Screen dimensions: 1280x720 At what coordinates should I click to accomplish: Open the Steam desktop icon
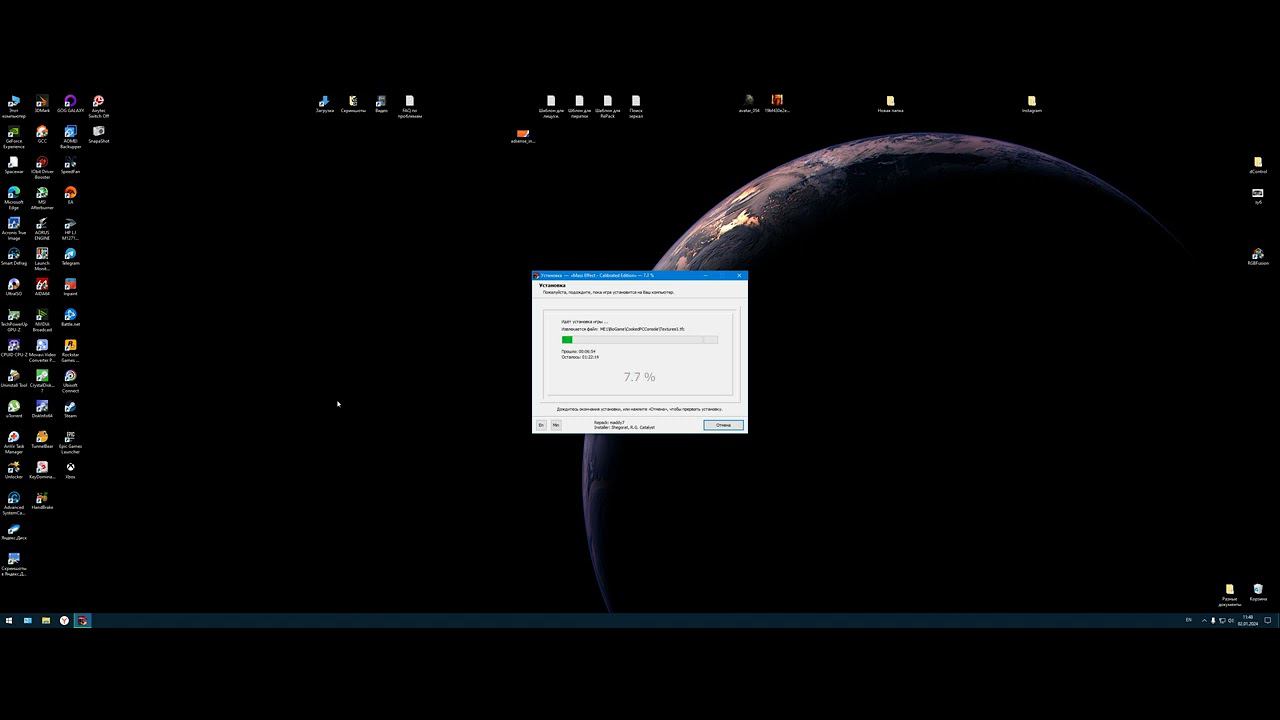click(x=70, y=410)
